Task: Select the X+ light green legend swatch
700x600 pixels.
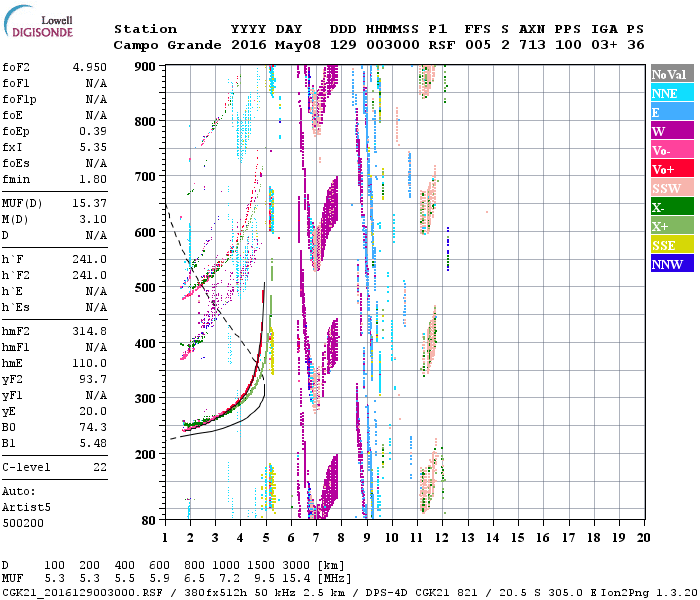Action: (x=672, y=226)
